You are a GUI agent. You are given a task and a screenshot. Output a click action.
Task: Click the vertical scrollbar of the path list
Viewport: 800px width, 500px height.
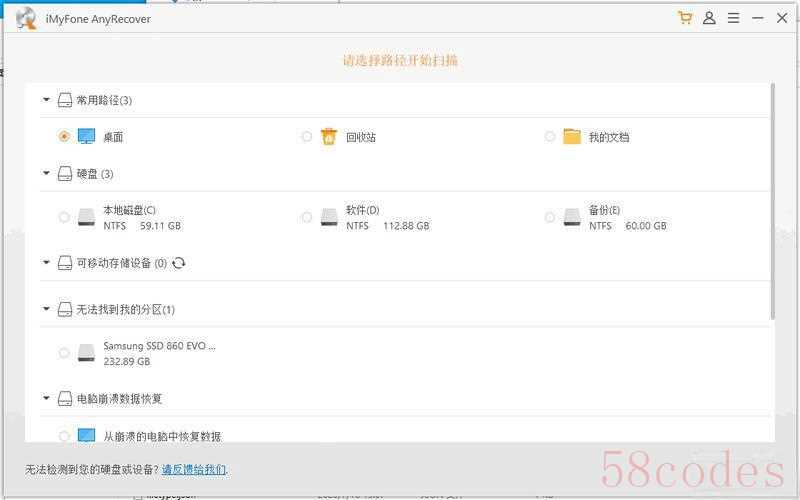pyautogui.click(x=772, y=202)
